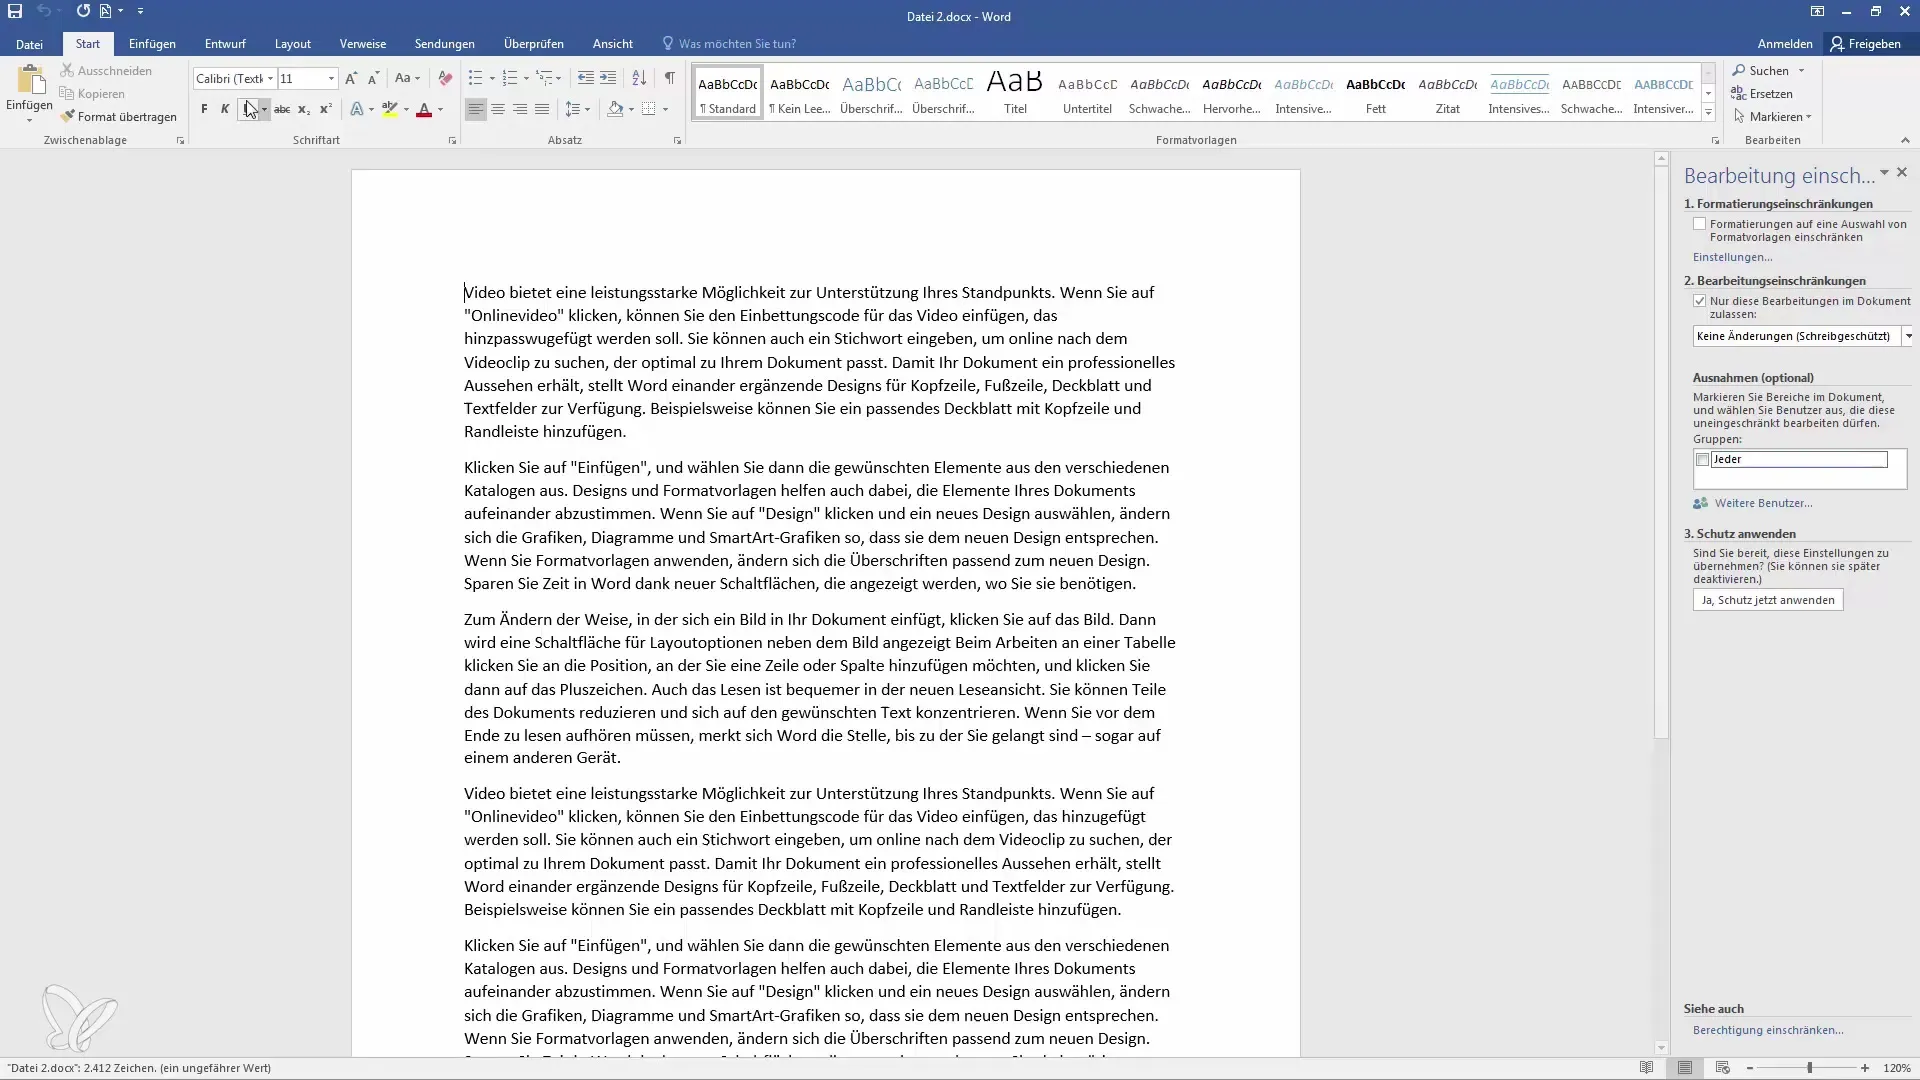This screenshot has width=1920, height=1080.
Task: Click the Einfügen paste clipboard icon
Action: pyautogui.click(x=30, y=81)
